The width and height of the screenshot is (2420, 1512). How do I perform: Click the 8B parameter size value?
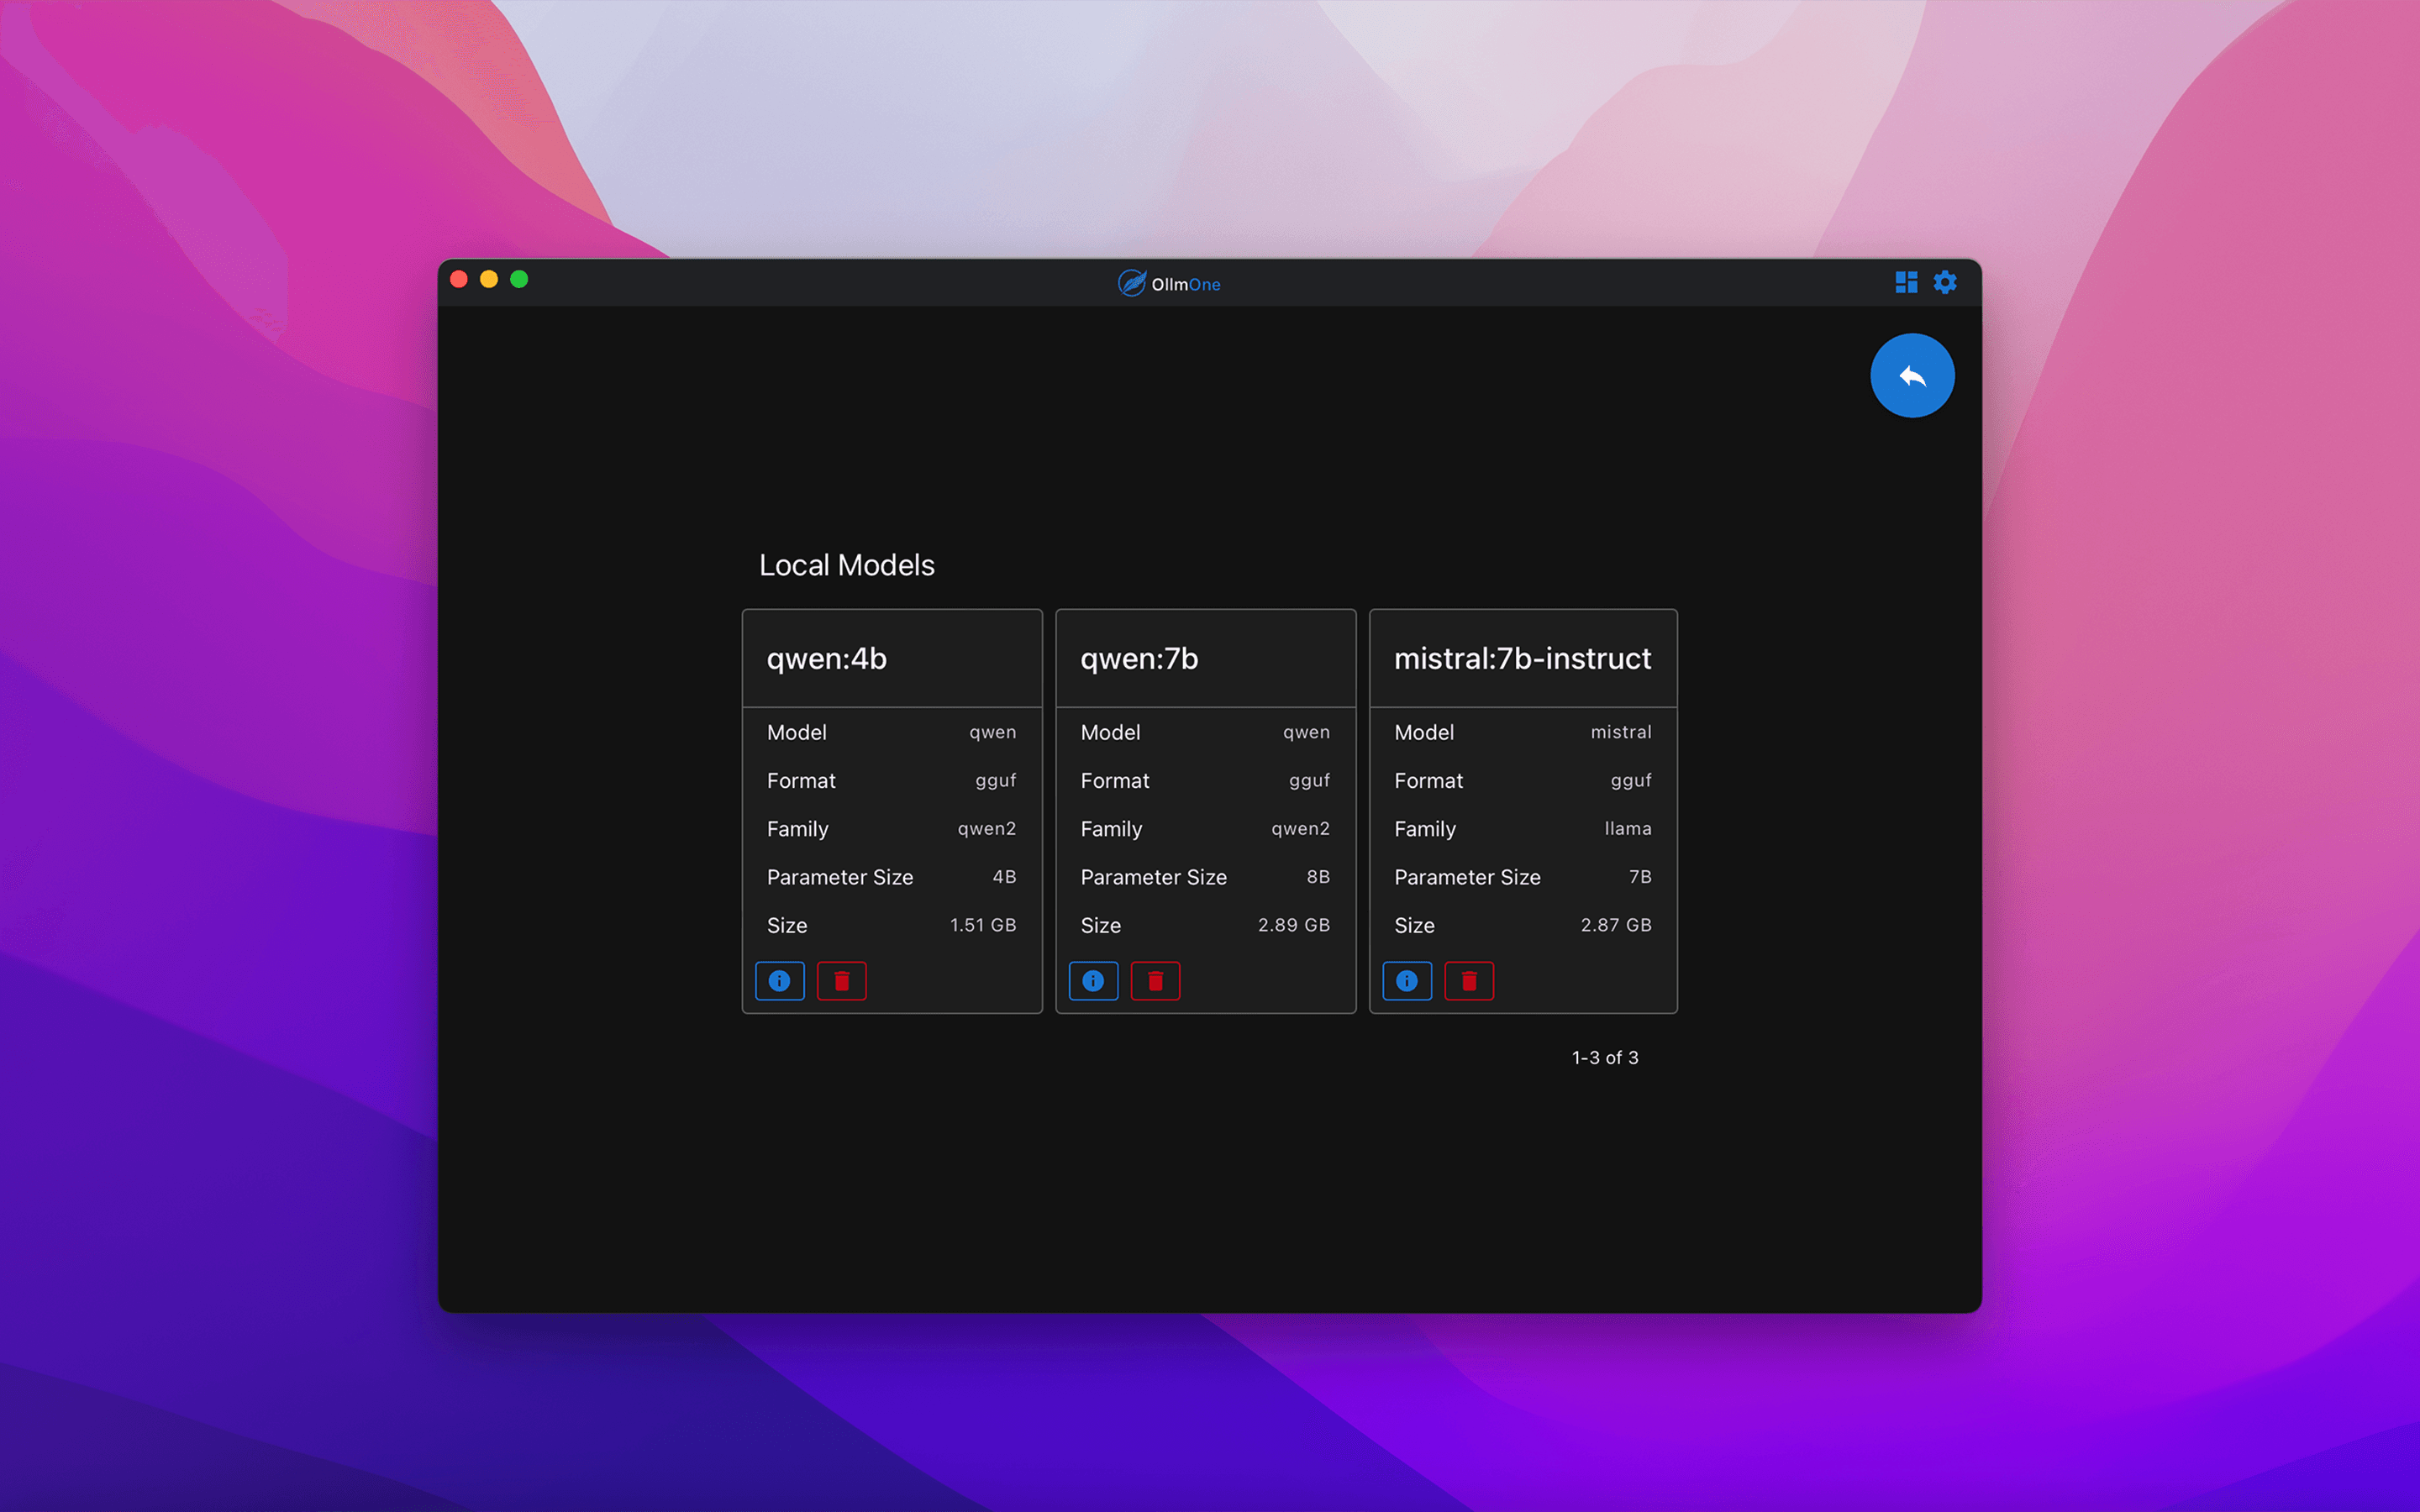[x=1318, y=877]
